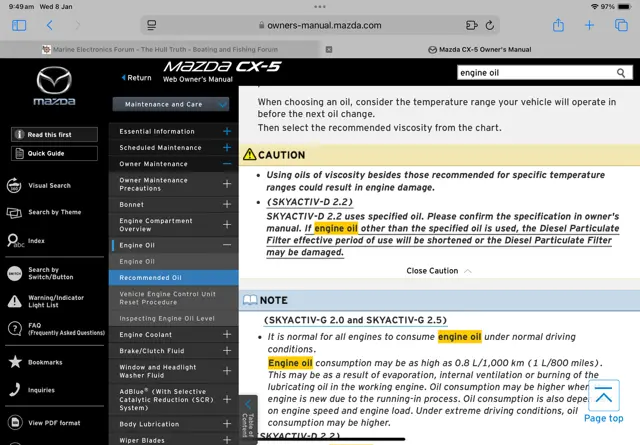This screenshot has height=445, width=640.
Task: Expand the Essential Information section
Action: point(227,131)
